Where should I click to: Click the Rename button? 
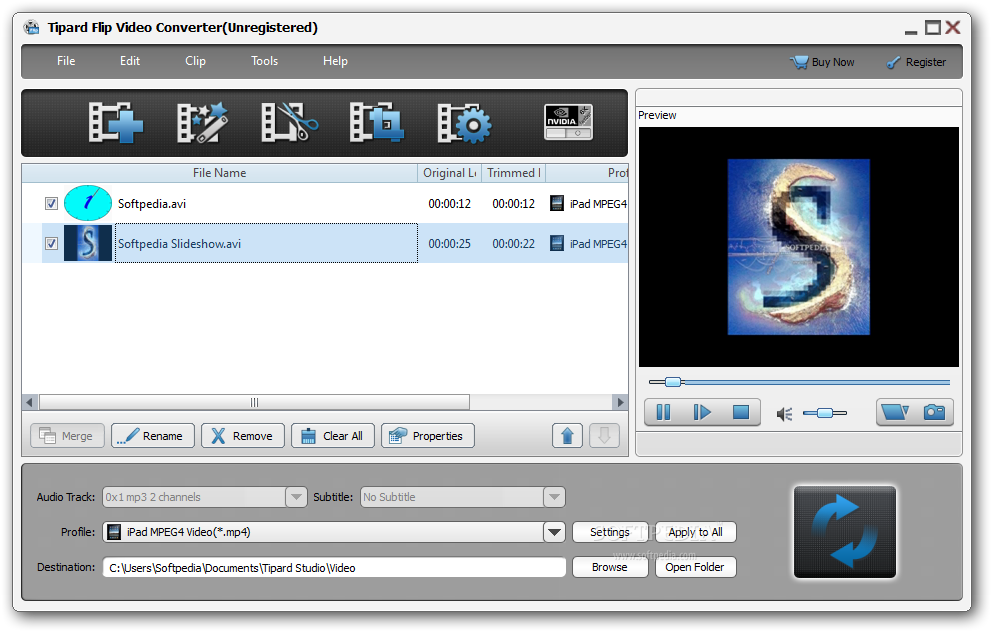152,435
